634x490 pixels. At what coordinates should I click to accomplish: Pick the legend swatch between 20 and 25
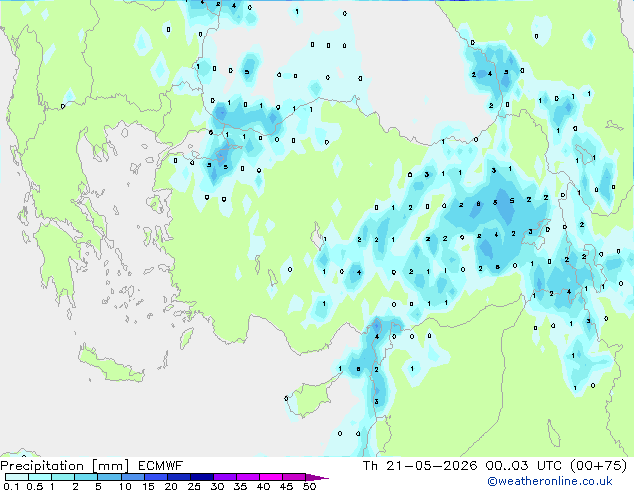[179, 477]
